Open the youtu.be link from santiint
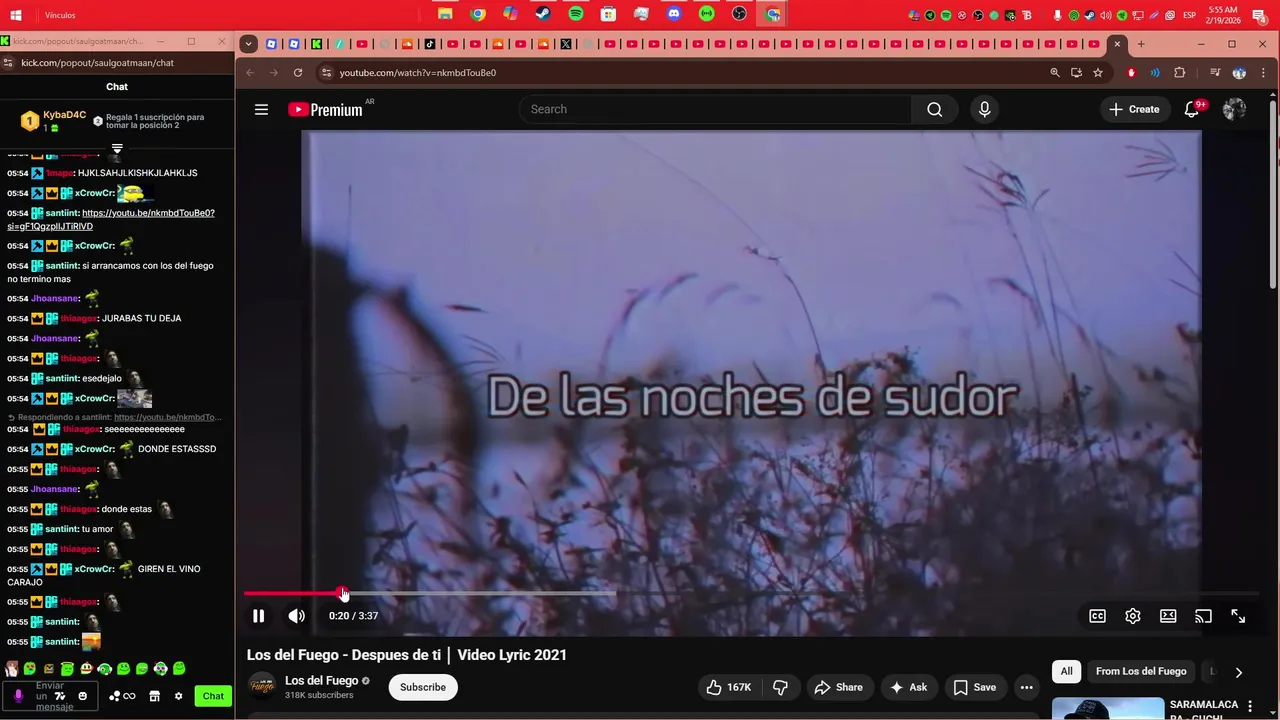The height and width of the screenshot is (720, 1280). 111,219
